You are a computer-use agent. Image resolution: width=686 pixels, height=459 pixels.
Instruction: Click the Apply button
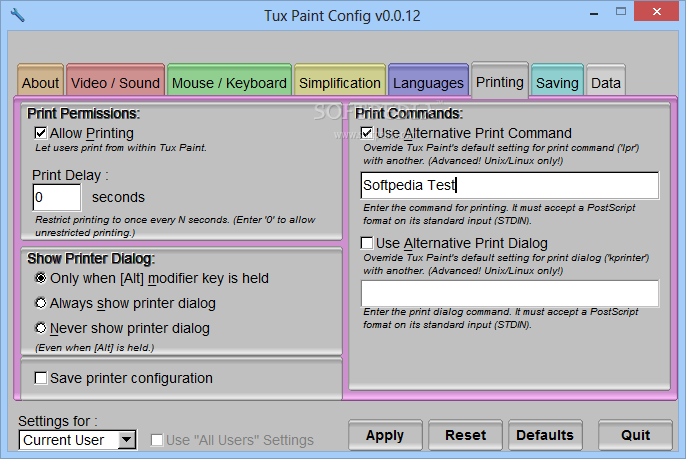point(385,435)
